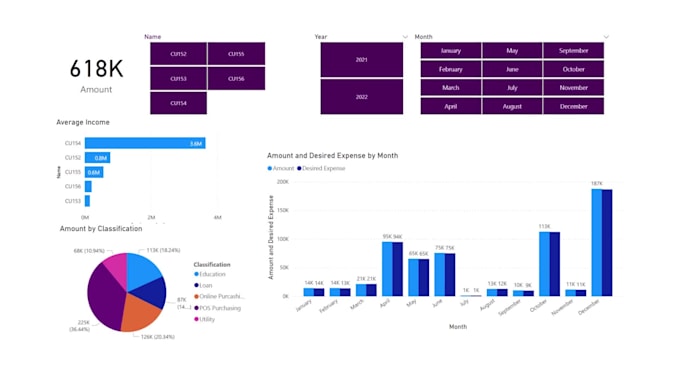680x383 pixels.
Task: Select March in the Month slicer
Action: (451, 88)
